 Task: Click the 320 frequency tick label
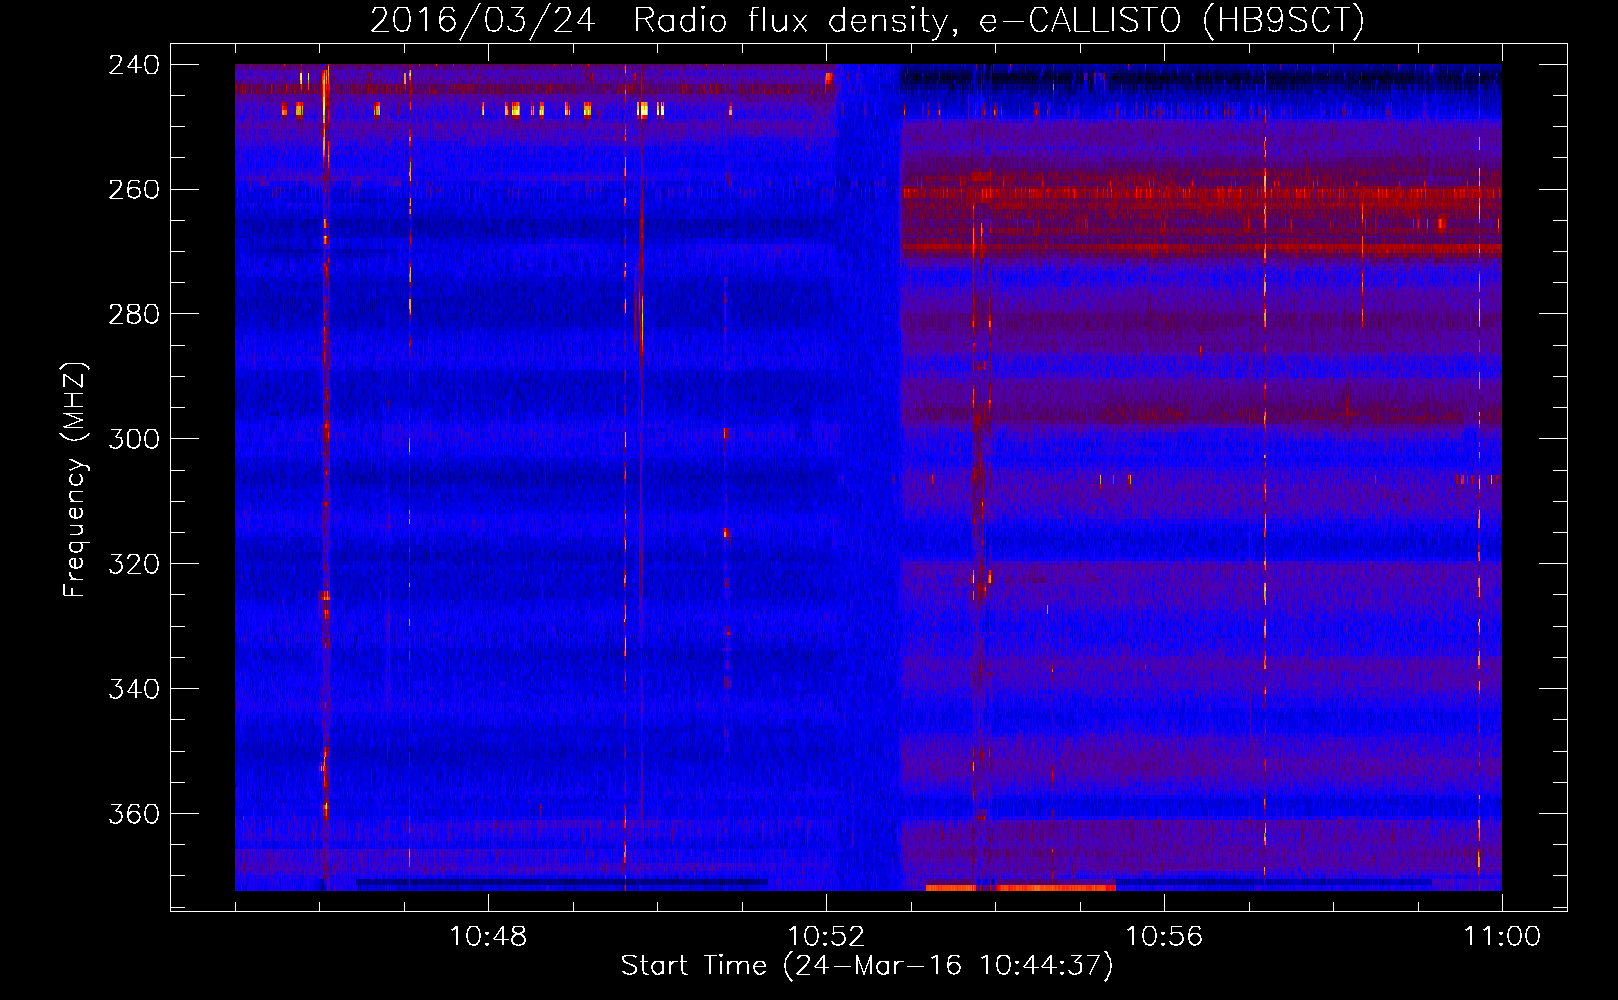134,565
